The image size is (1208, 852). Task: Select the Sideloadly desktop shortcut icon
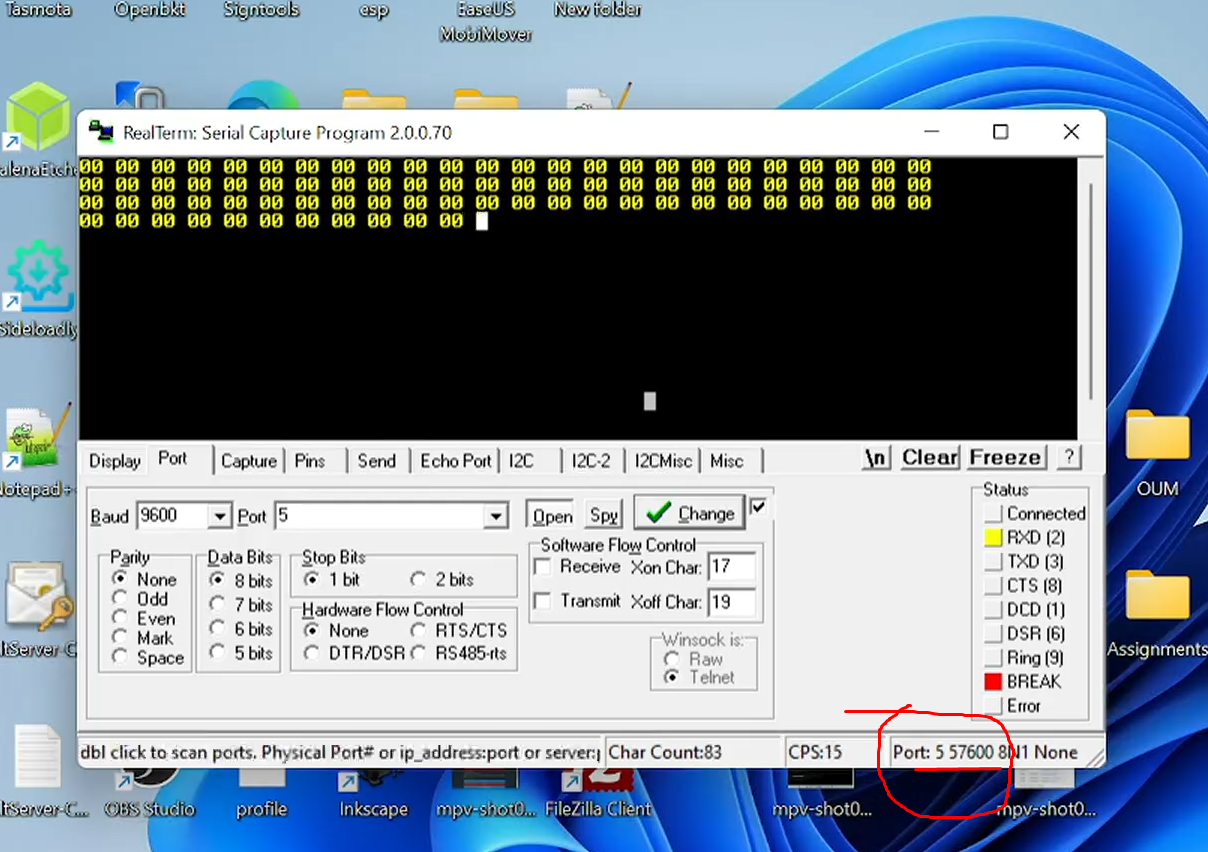pos(38,275)
